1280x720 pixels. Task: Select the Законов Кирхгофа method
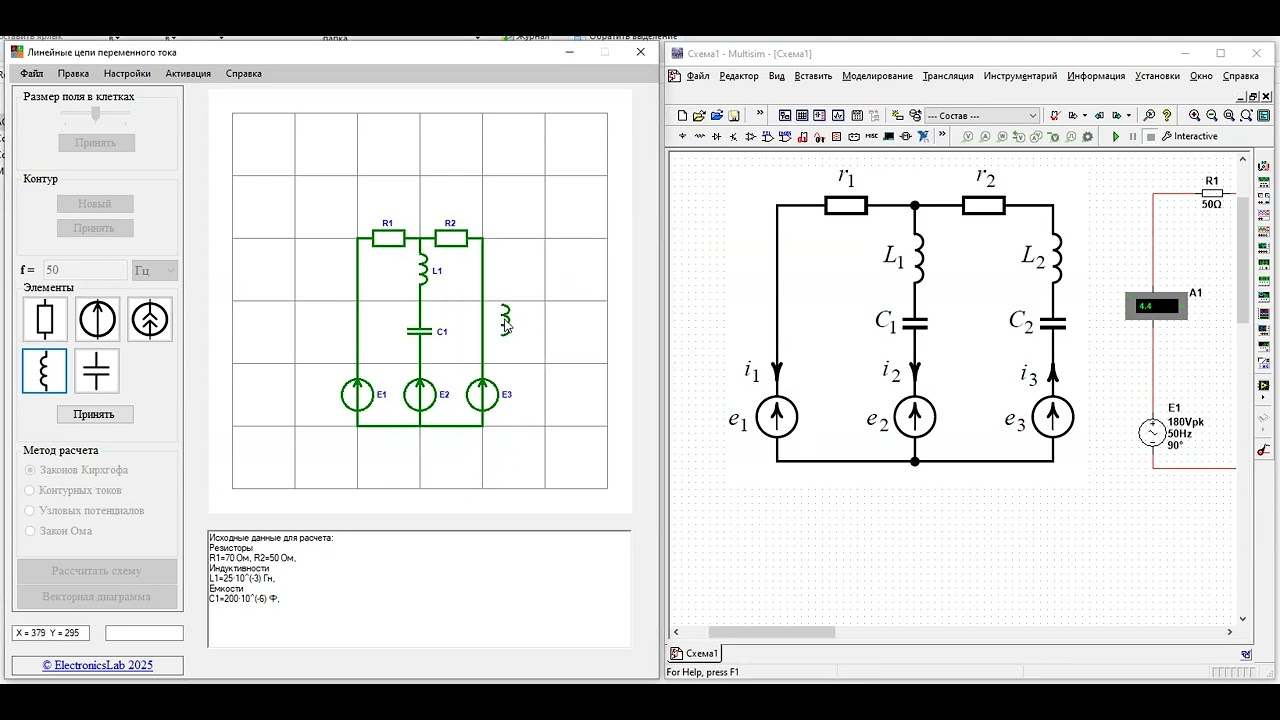click(76, 470)
